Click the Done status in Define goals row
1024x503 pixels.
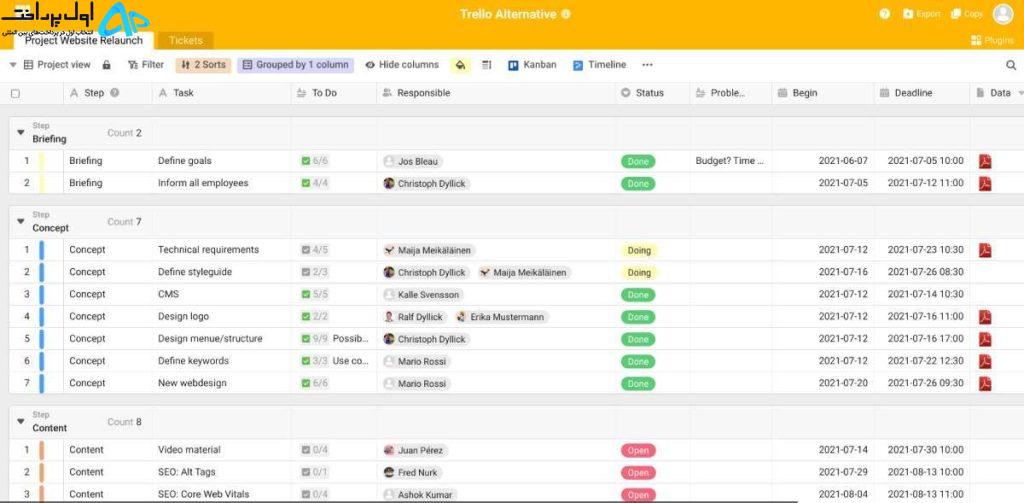click(637, 161)
